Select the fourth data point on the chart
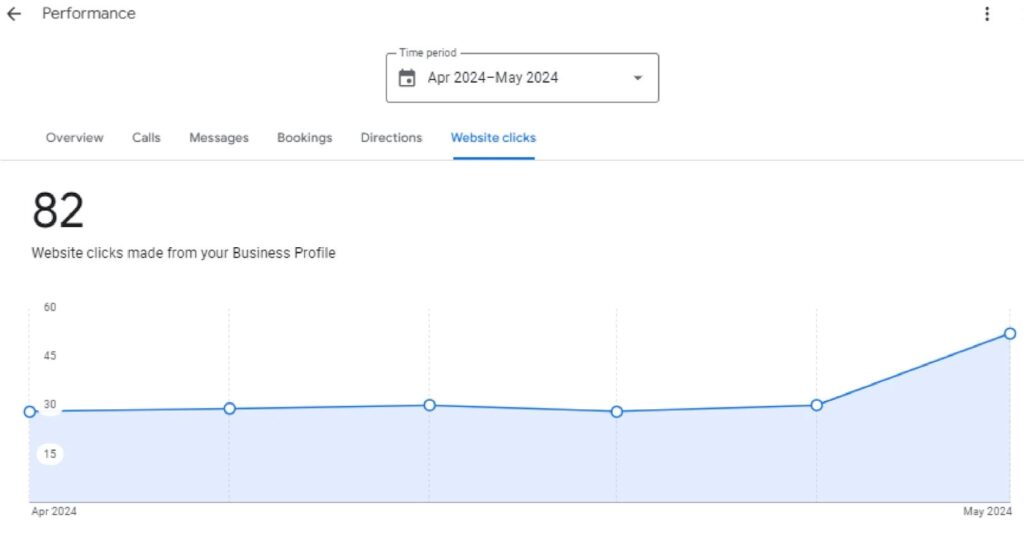Viewport: 1024px width, 545px height. [617, 411]
